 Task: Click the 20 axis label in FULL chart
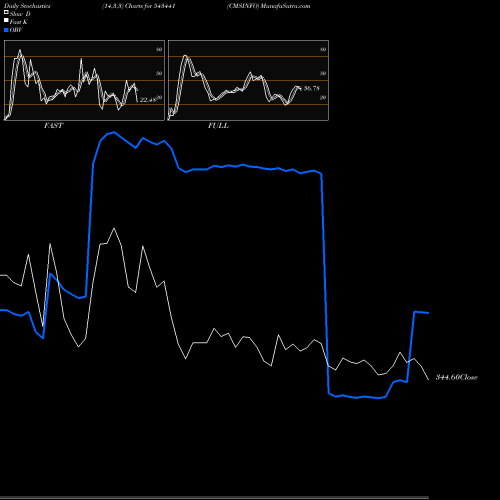[x=323, y=97]
